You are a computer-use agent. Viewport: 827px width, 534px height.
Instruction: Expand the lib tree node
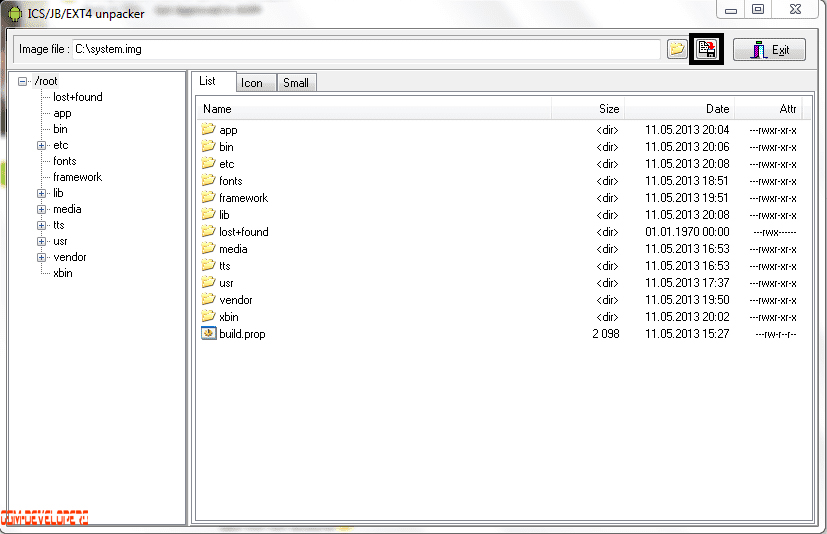tap(41, 194)
